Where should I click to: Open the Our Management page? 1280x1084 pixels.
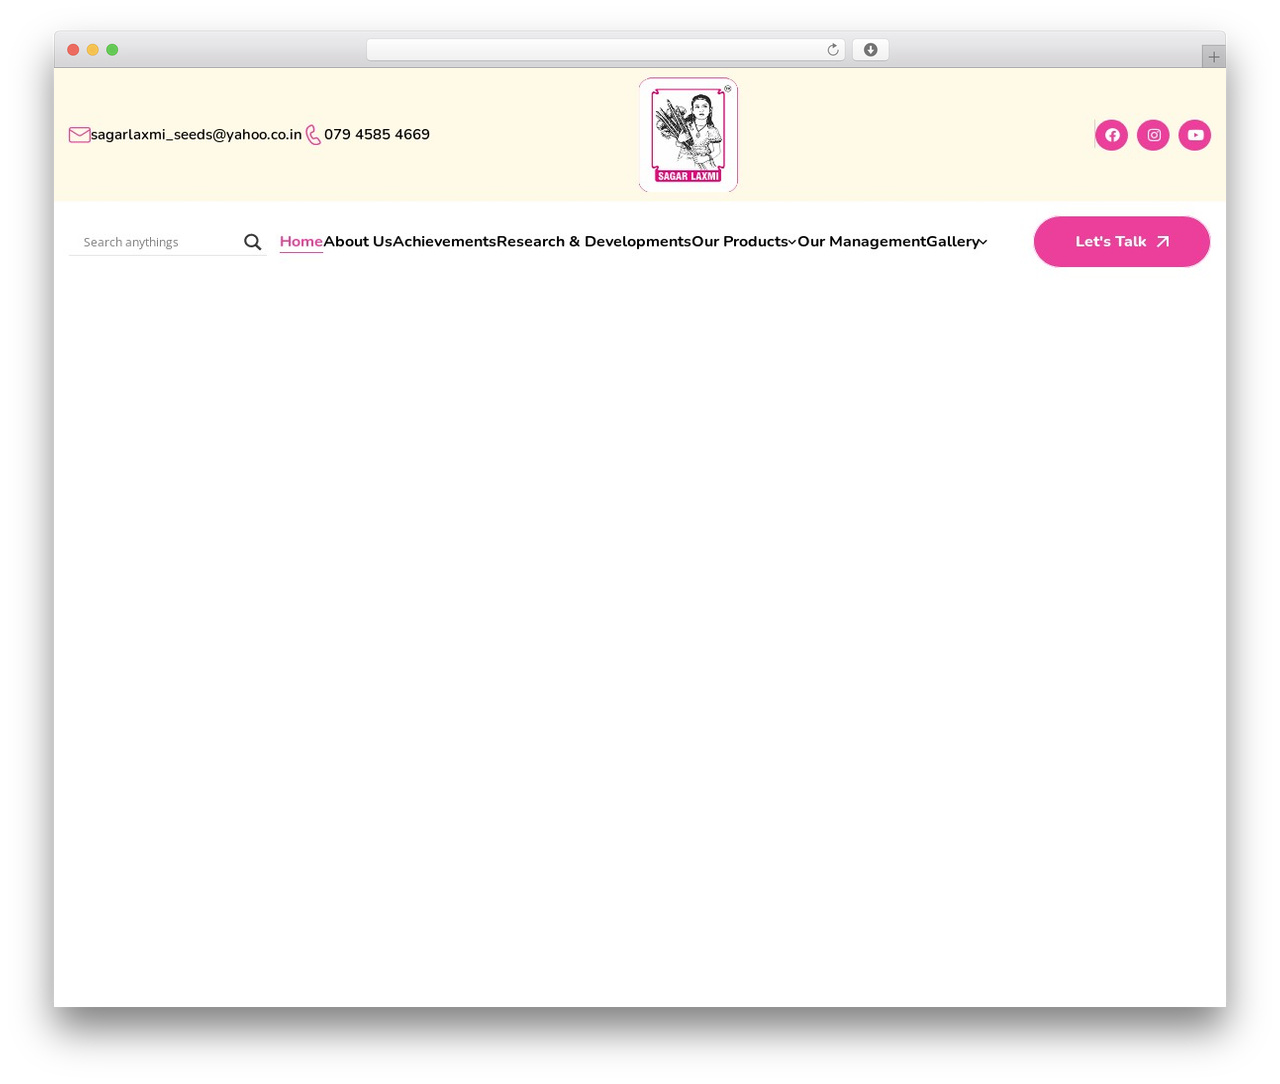pyautogui.click(x=862, y=241)
